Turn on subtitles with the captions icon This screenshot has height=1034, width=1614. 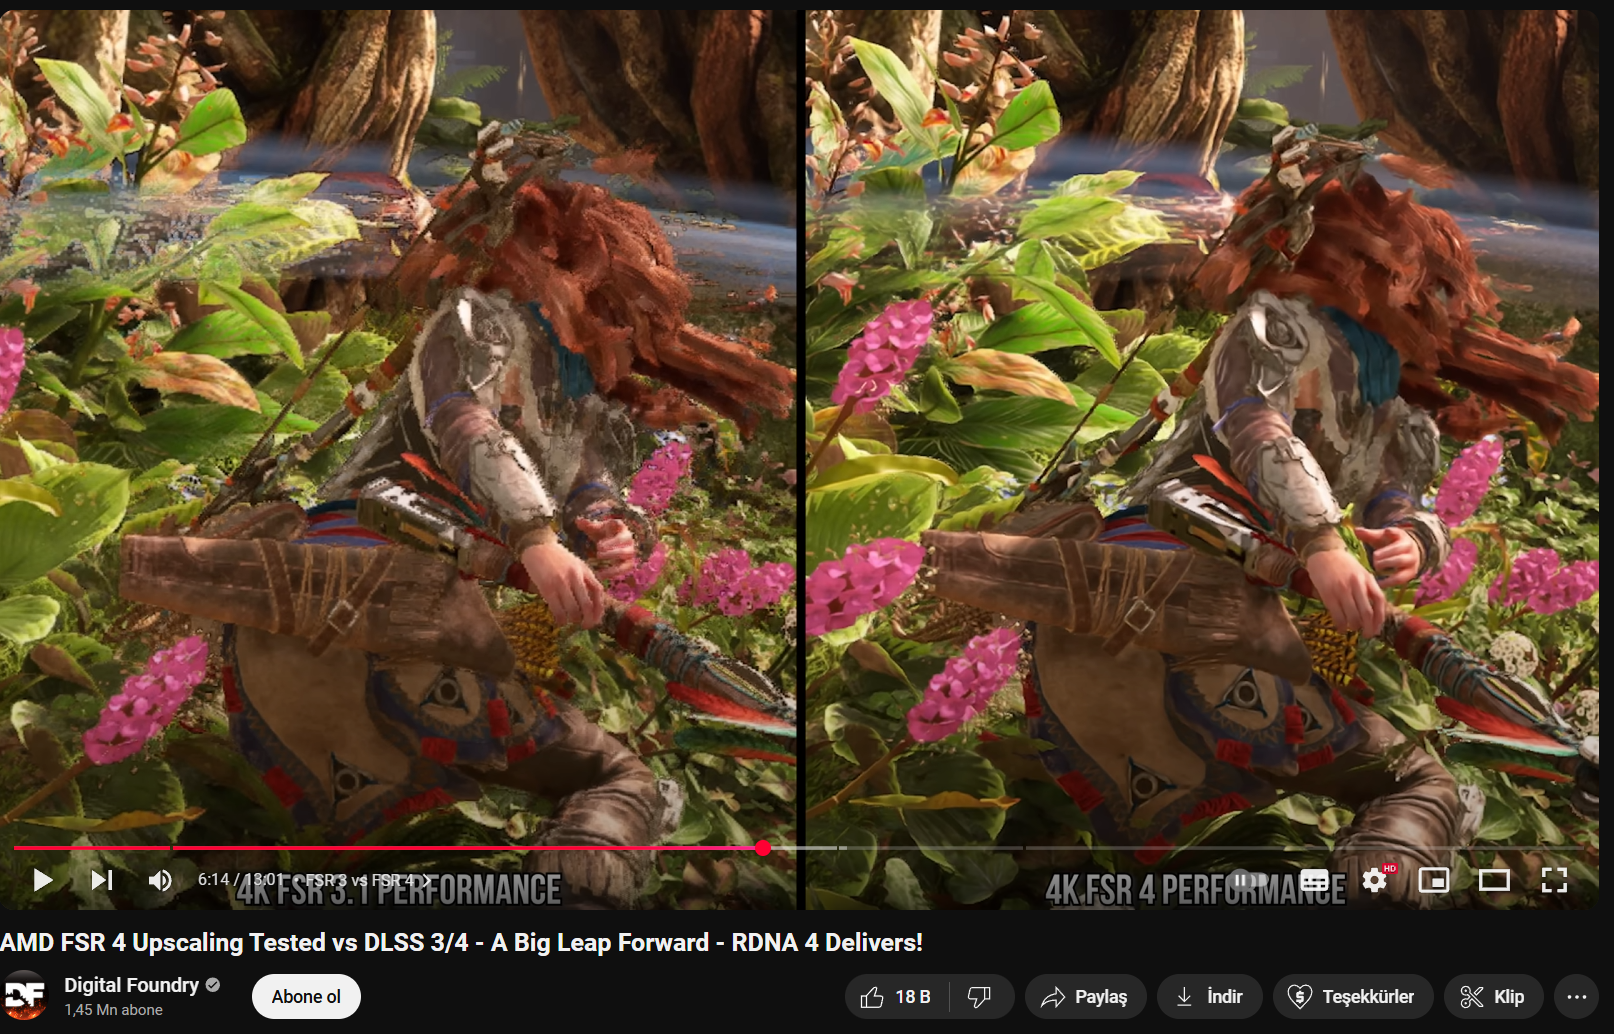(x=1315, y=880)
